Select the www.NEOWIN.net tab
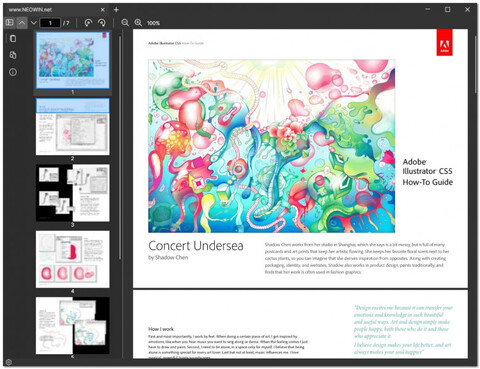Image resolution: width=480 pixels, height=369 pixels. point(57,10)
